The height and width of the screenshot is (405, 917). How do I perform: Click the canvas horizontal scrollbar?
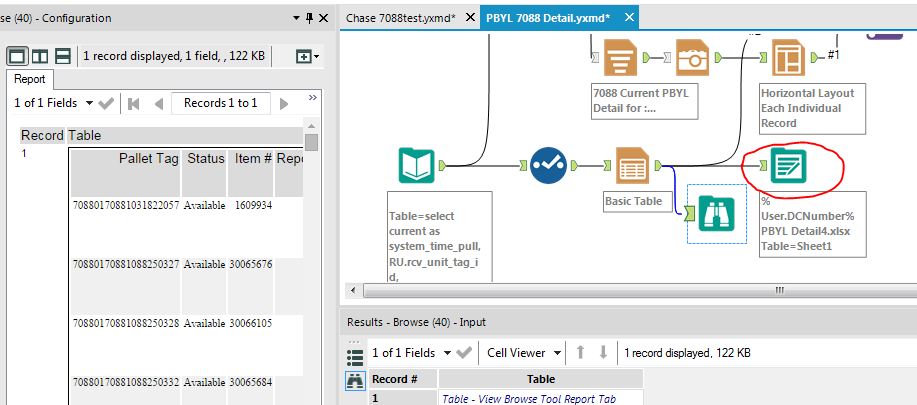tap(640, 290)
